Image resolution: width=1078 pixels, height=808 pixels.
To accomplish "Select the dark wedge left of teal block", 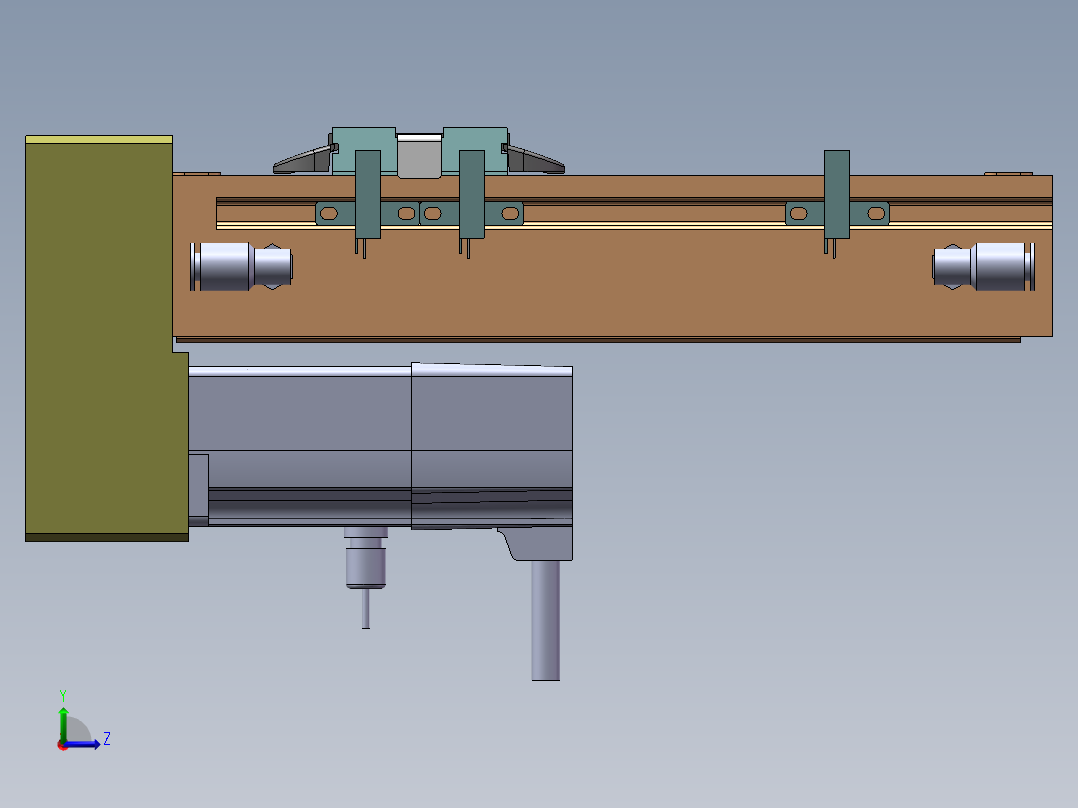I will tap(304, 160).
